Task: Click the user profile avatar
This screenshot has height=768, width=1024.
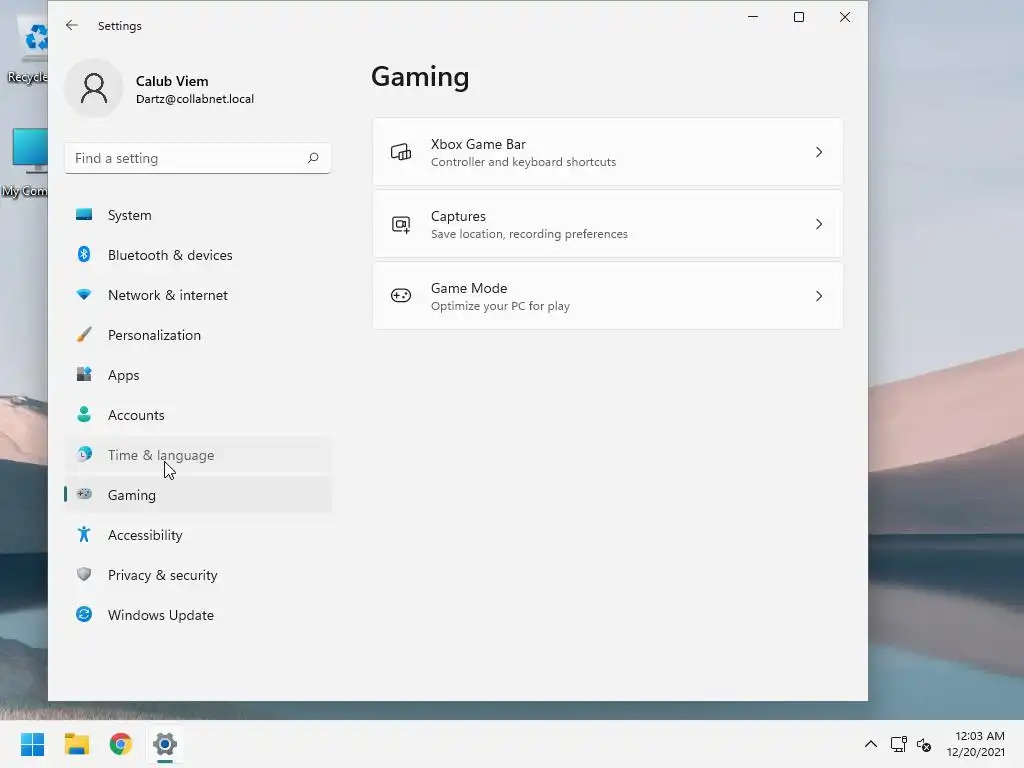Action: [x=93, y=88]
